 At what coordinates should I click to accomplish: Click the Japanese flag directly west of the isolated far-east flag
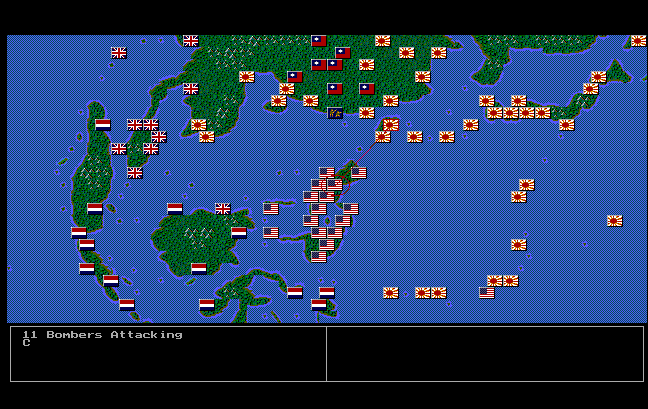click(x=518, y=245)
